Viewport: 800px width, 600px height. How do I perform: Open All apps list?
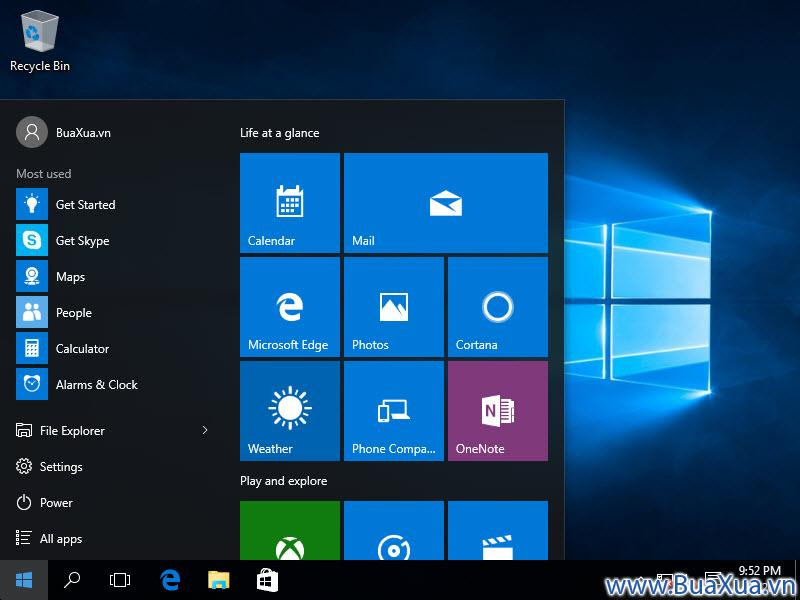[60, 539]
